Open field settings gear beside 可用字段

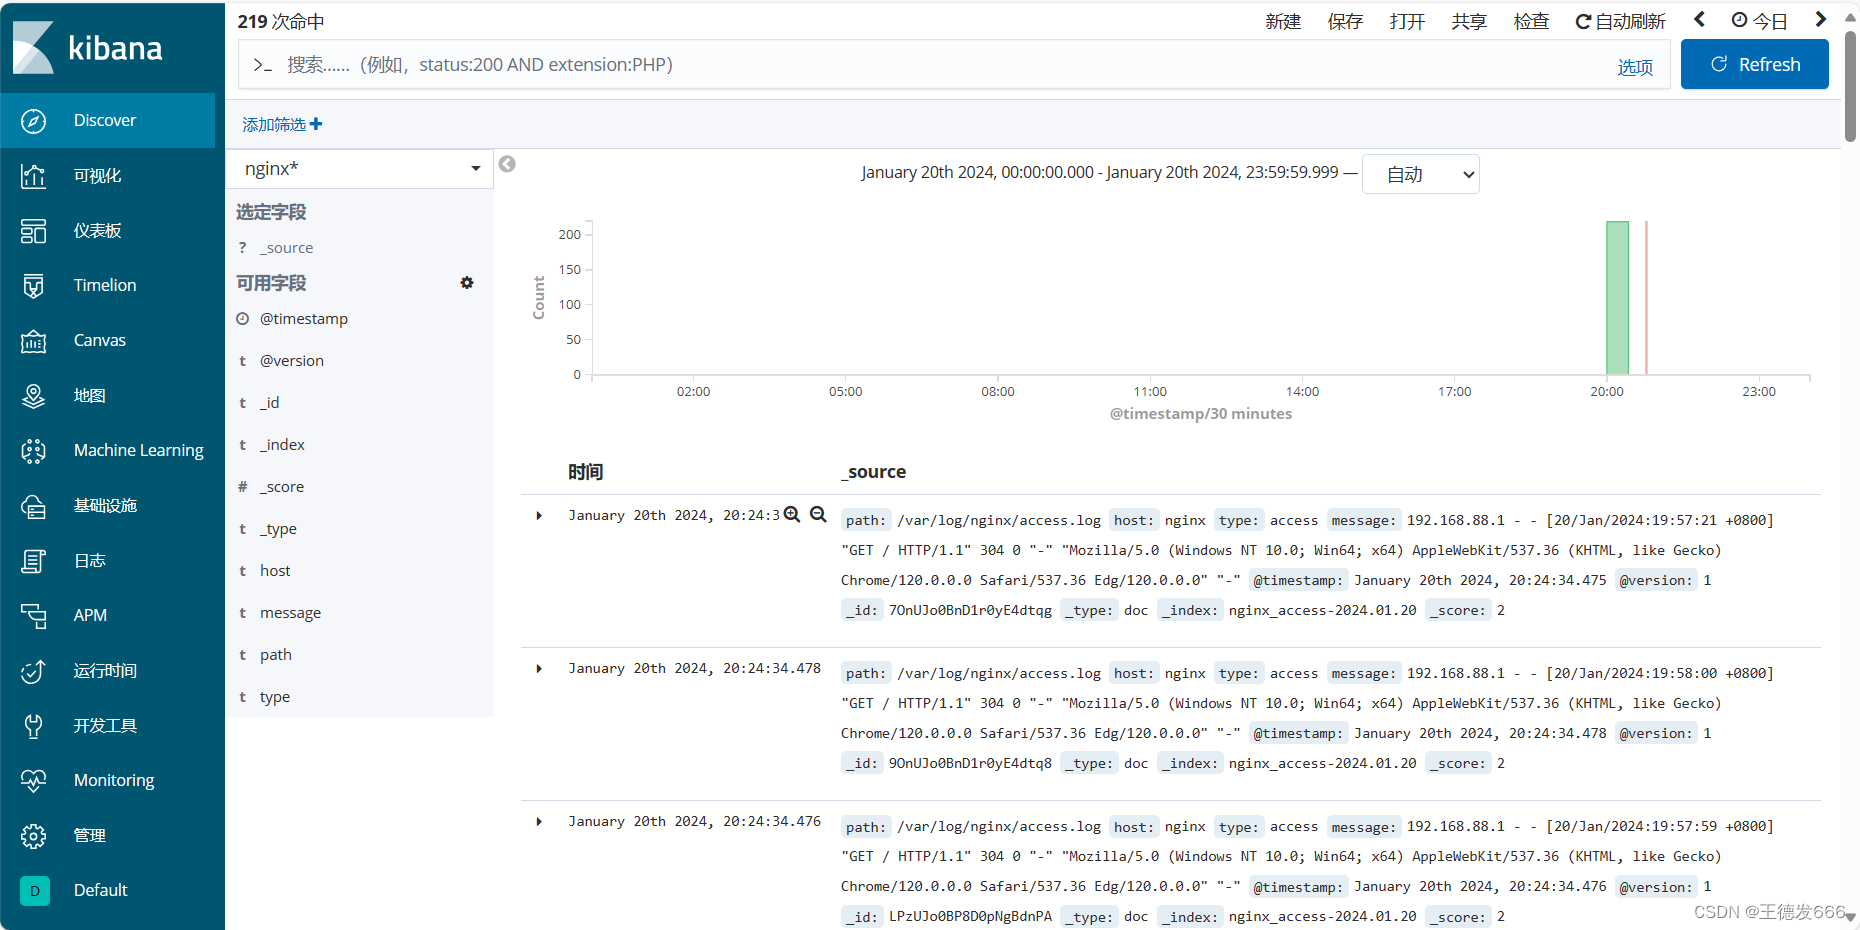click(466, 283)
